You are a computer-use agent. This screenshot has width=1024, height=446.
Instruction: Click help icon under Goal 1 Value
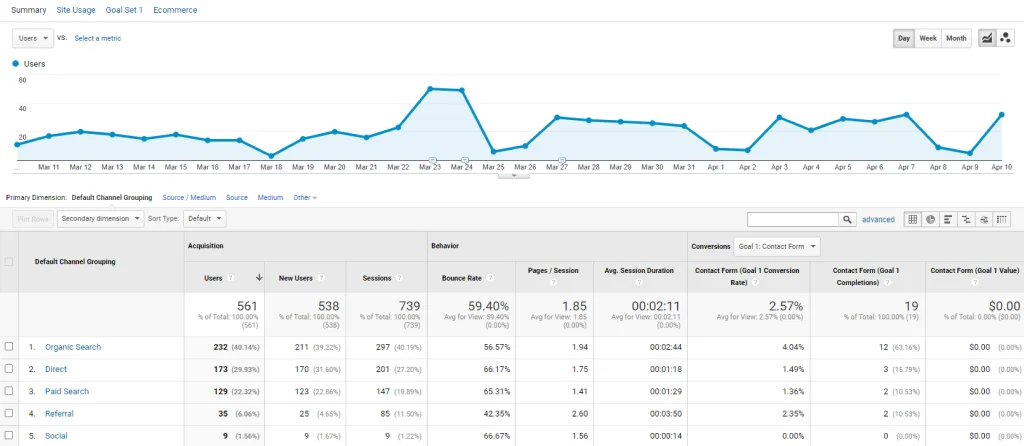pos(974,283)
